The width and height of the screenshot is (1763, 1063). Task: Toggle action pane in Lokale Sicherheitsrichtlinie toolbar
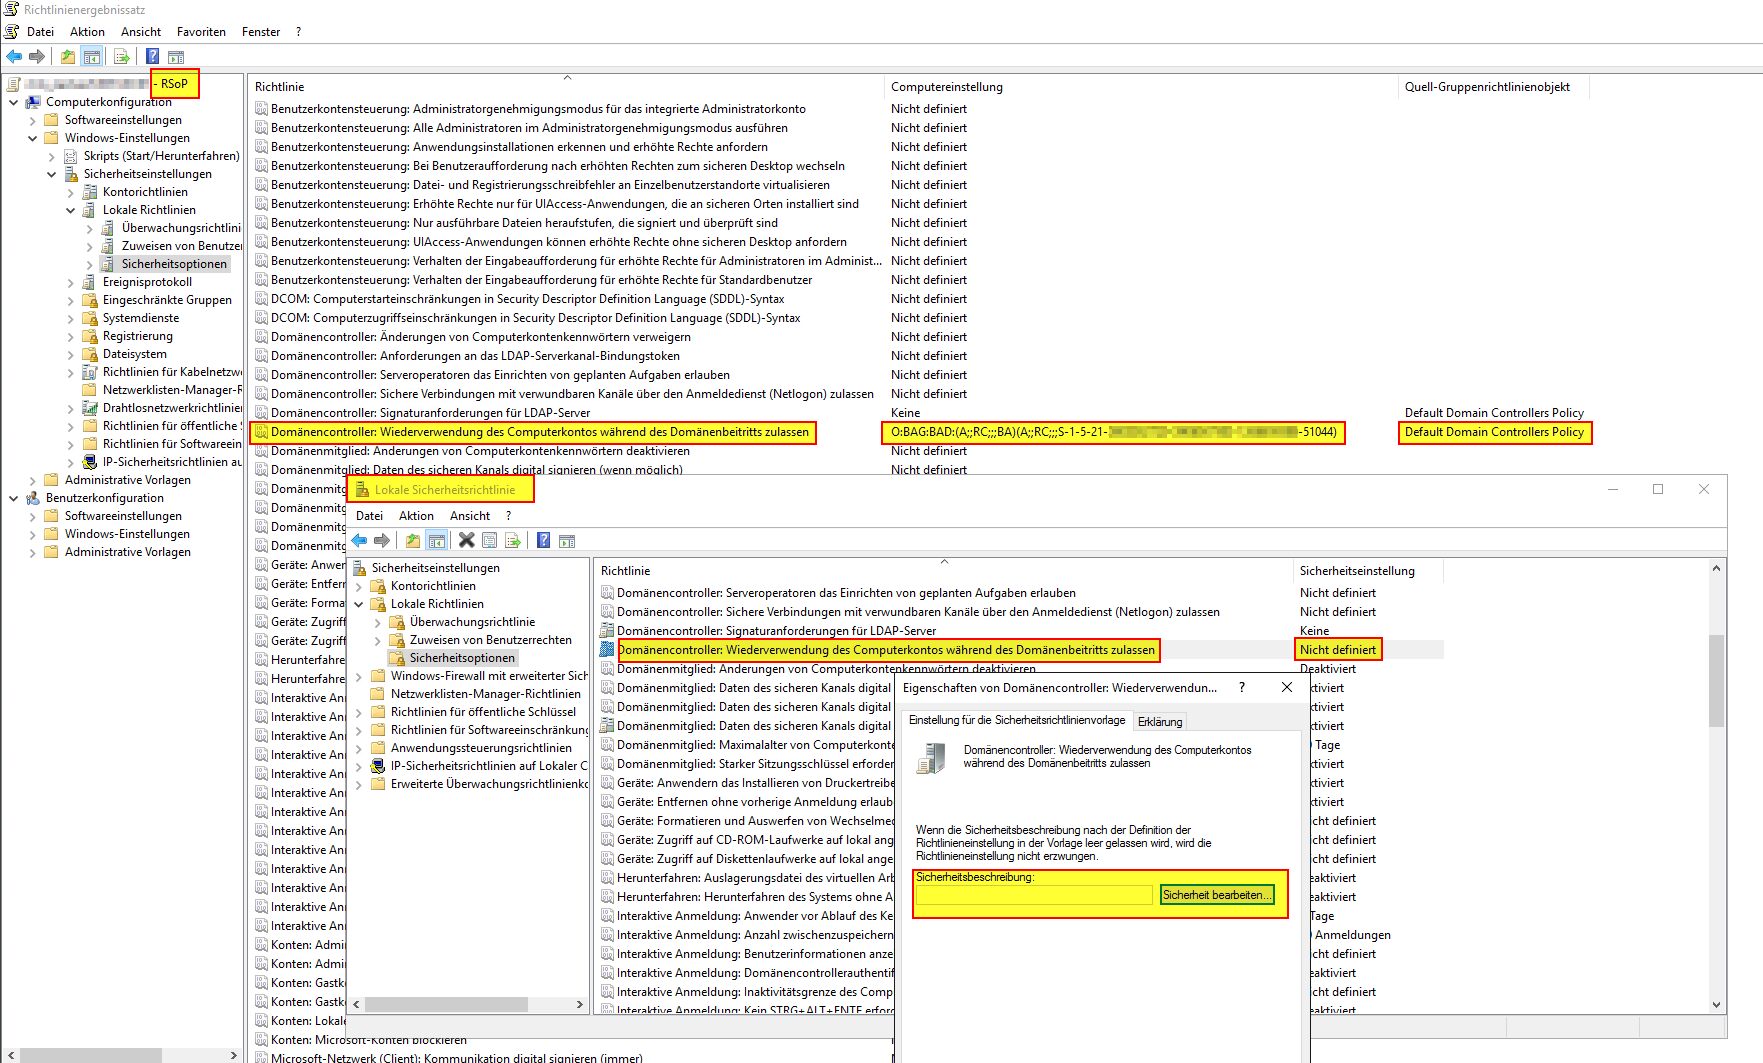pyautogui.click(x=567, y=541)
